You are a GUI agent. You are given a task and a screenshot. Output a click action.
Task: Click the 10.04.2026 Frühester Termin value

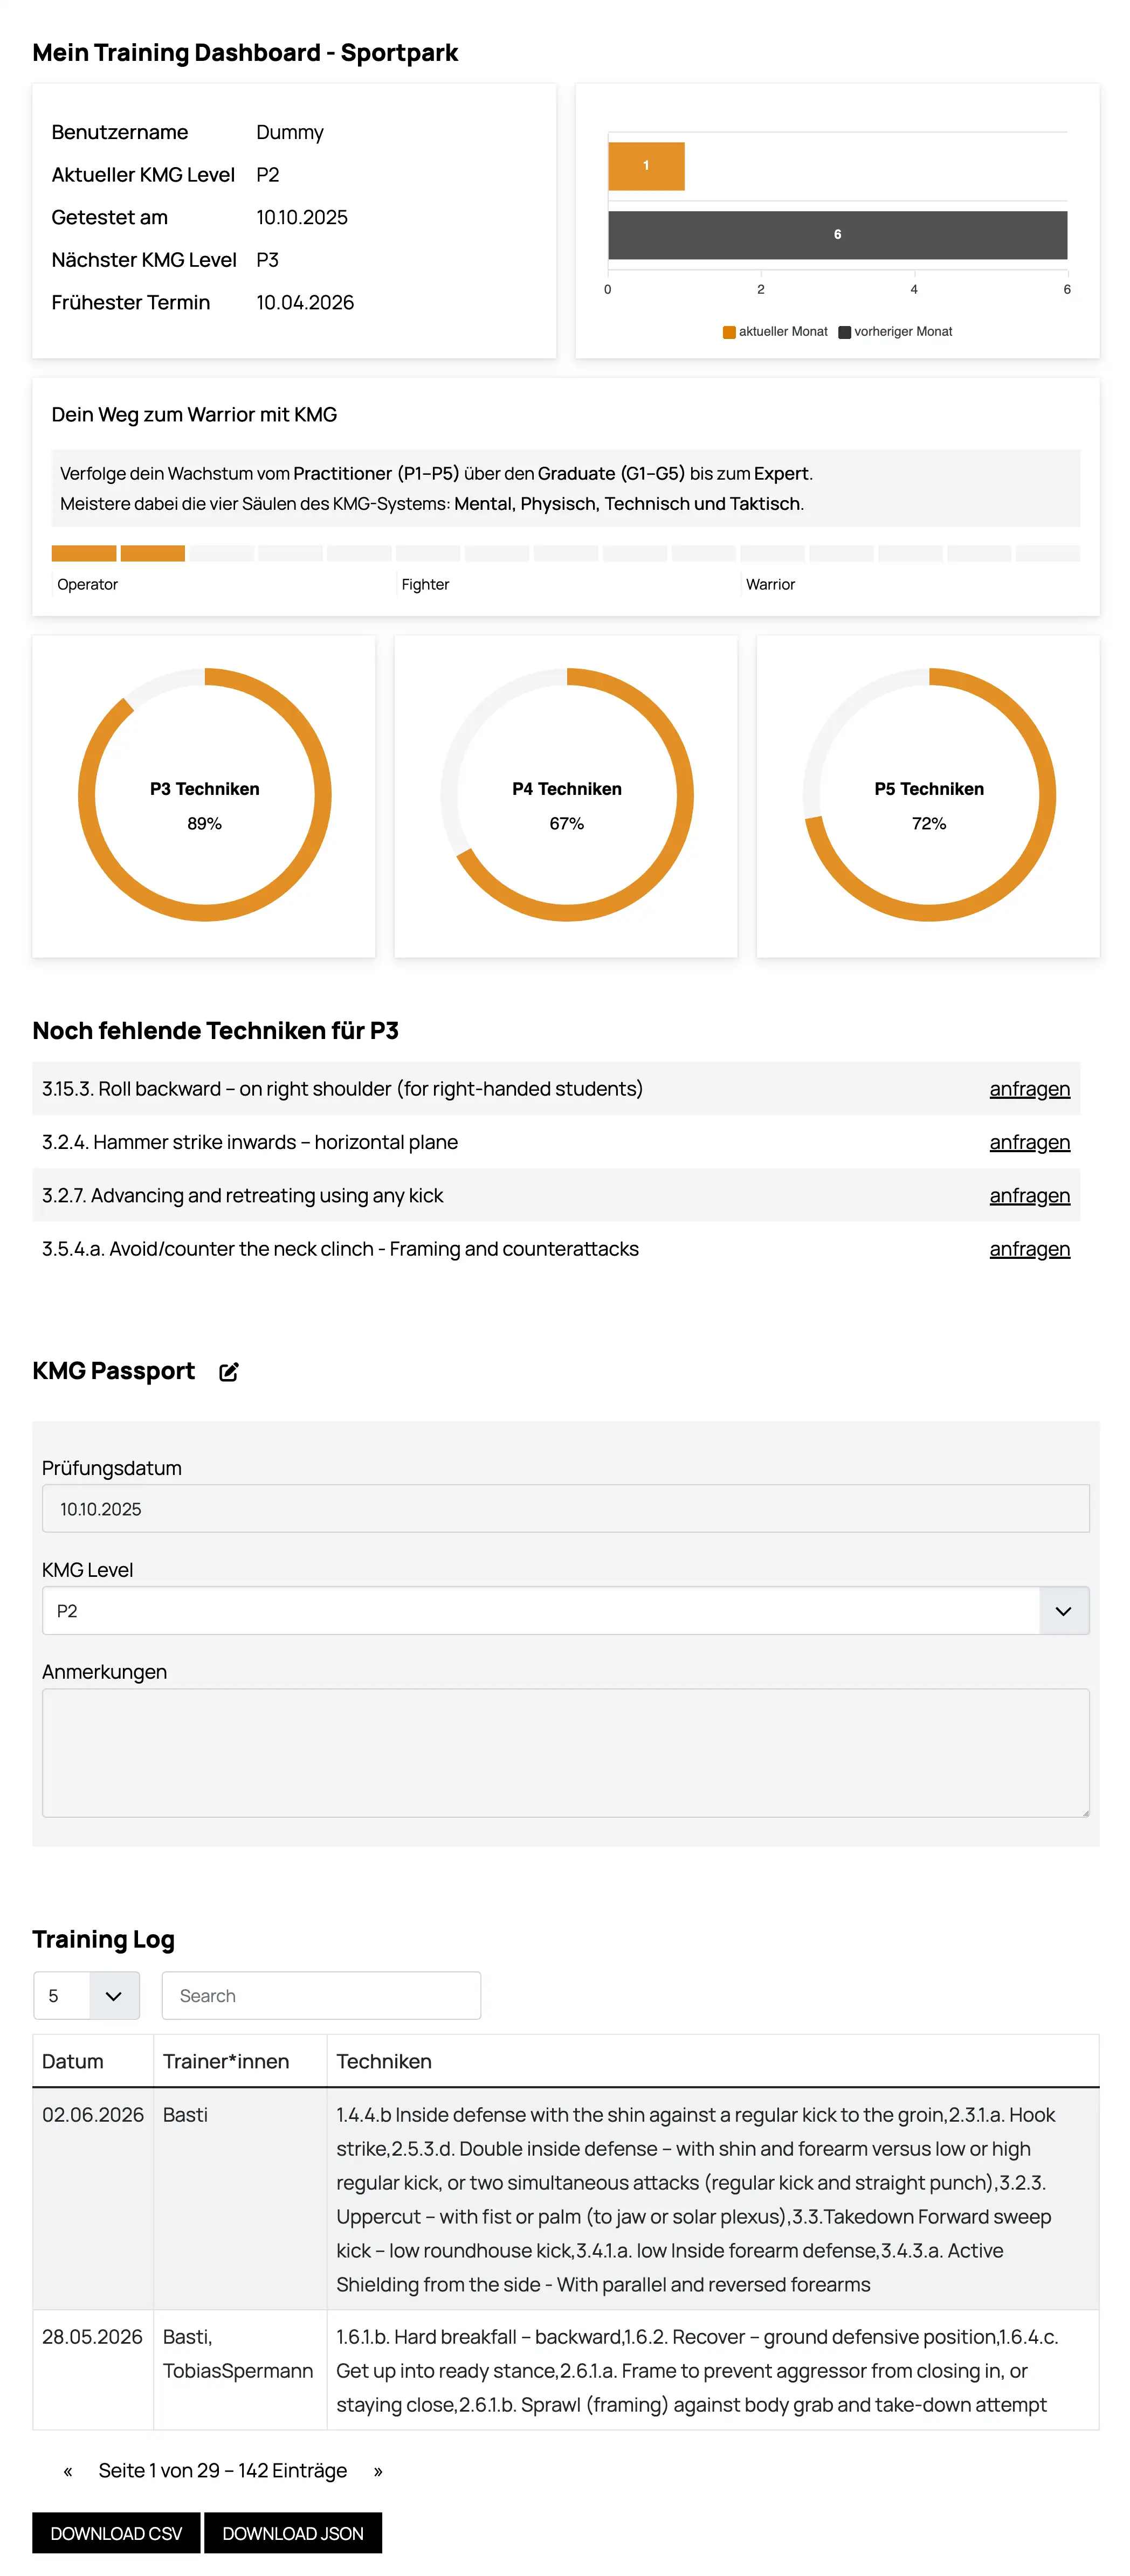(x=305, y=302)
